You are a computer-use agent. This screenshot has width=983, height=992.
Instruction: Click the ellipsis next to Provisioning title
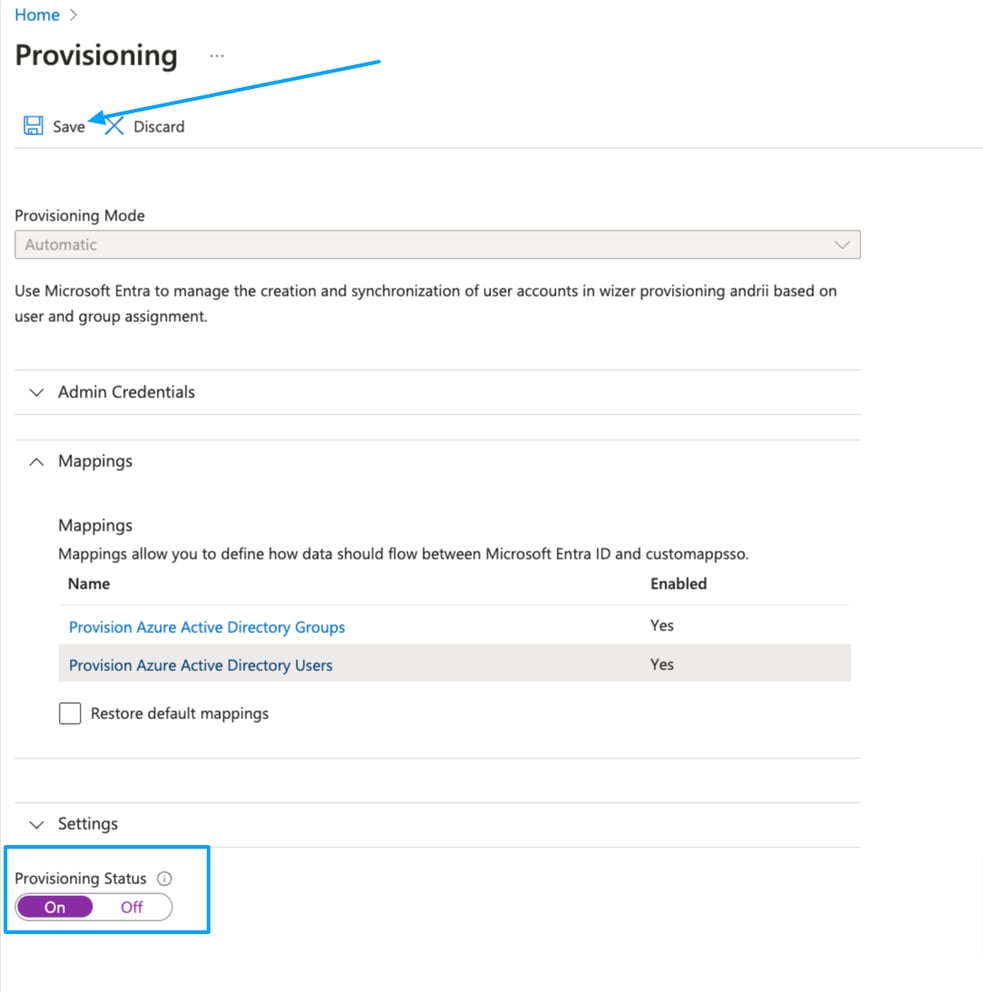click(217, 57)
